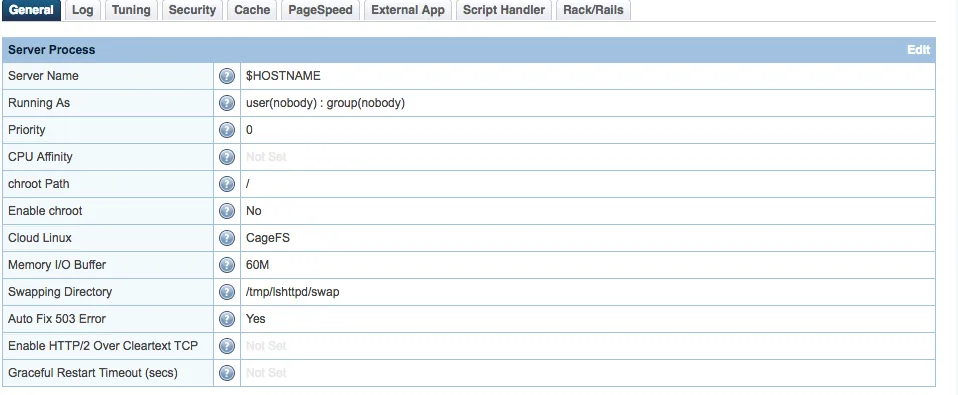The width and height of the screenshot is (958, 395).
Task: Open help icon for Graceful Restart Timeout
Action: (227, 372)
